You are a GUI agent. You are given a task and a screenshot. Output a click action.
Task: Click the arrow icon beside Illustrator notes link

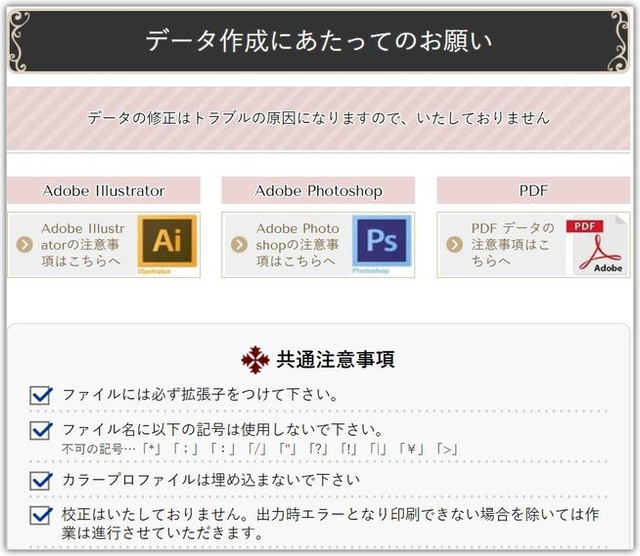tap(24, 245)
